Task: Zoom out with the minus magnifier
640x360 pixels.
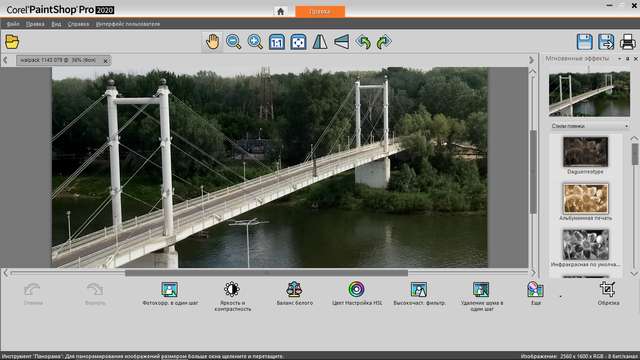Action: 233,42
